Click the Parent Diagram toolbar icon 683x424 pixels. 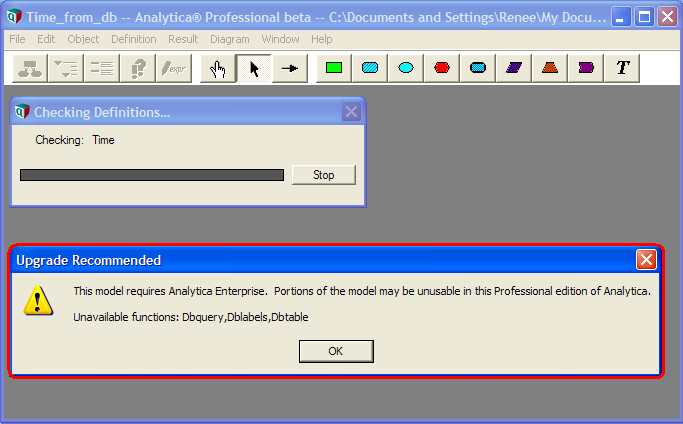tap(30, 68)
